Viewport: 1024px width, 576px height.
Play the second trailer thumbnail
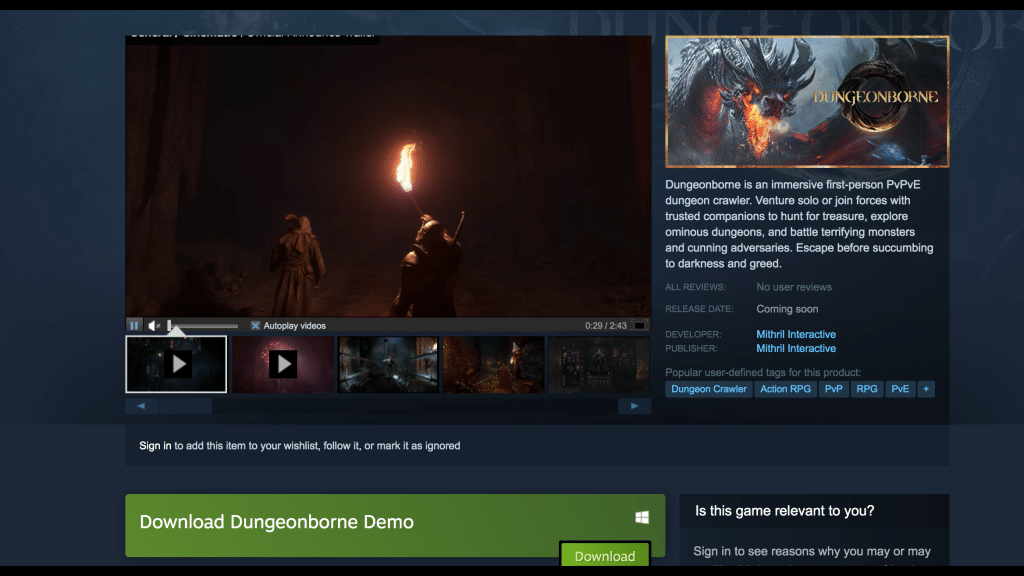click(x=283, y=364)
